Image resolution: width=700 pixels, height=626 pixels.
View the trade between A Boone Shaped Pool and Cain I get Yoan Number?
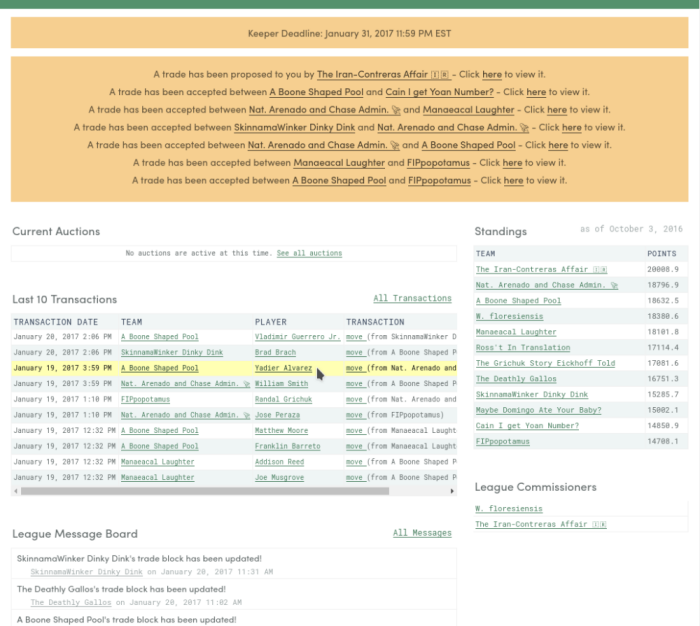[536, 92]
